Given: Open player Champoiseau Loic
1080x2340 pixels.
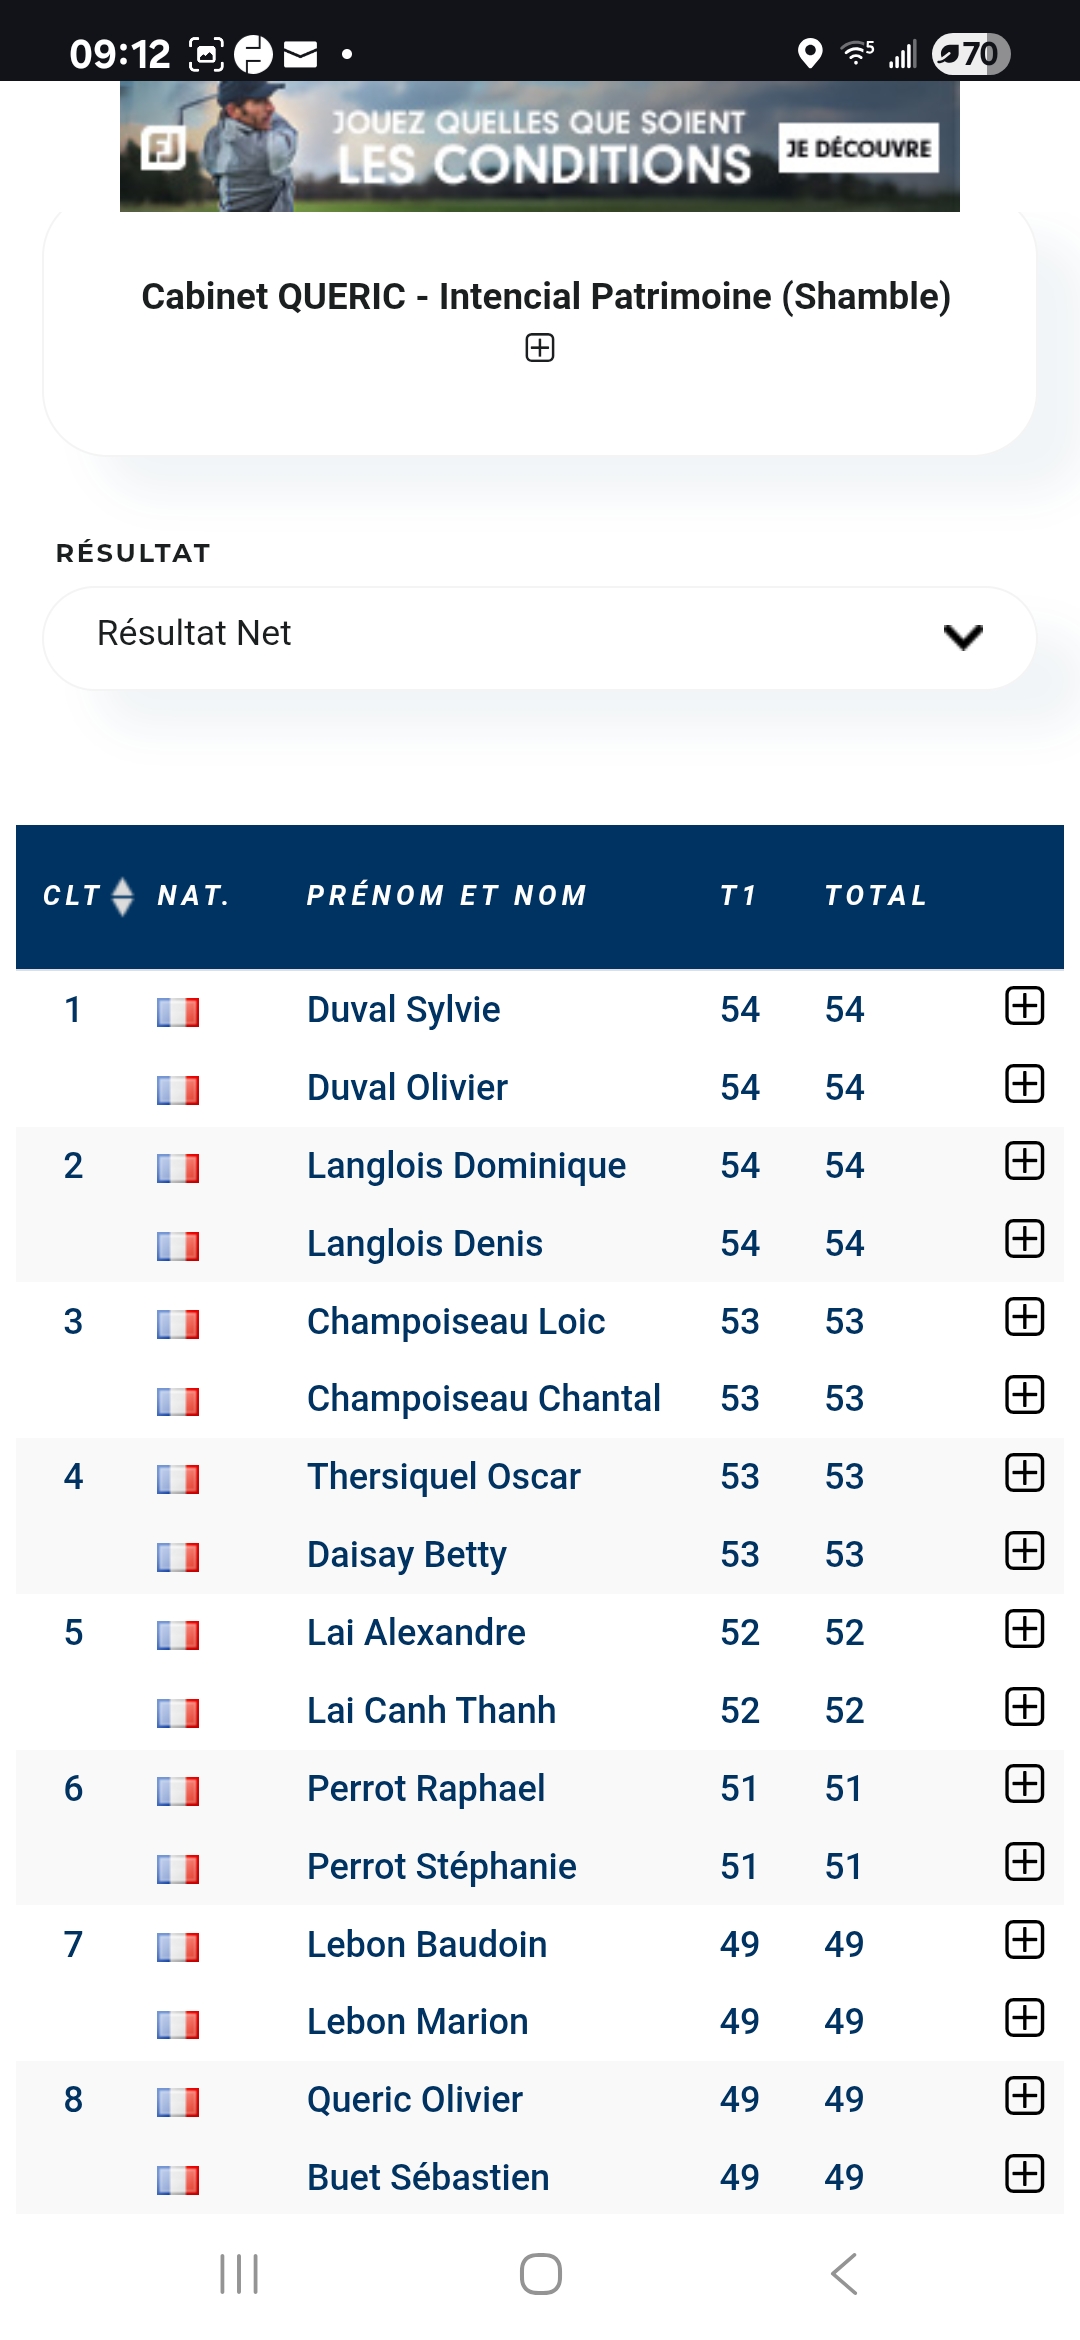Looking at the screenshot, I should (x=456, y=1321).
